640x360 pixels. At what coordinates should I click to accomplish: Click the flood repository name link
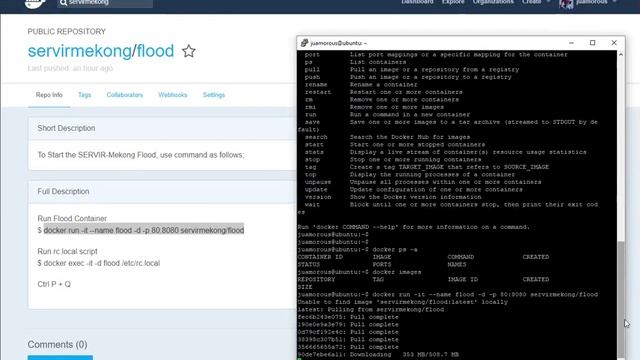click(155, 51)
